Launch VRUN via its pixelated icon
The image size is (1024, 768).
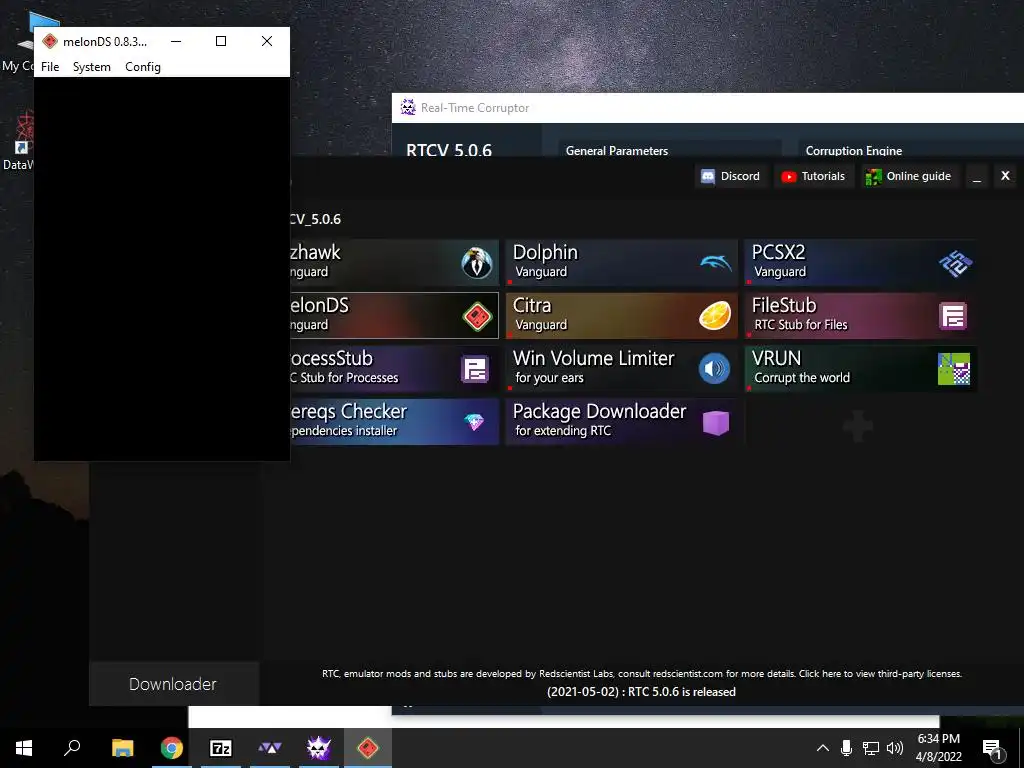coord(953,369)
